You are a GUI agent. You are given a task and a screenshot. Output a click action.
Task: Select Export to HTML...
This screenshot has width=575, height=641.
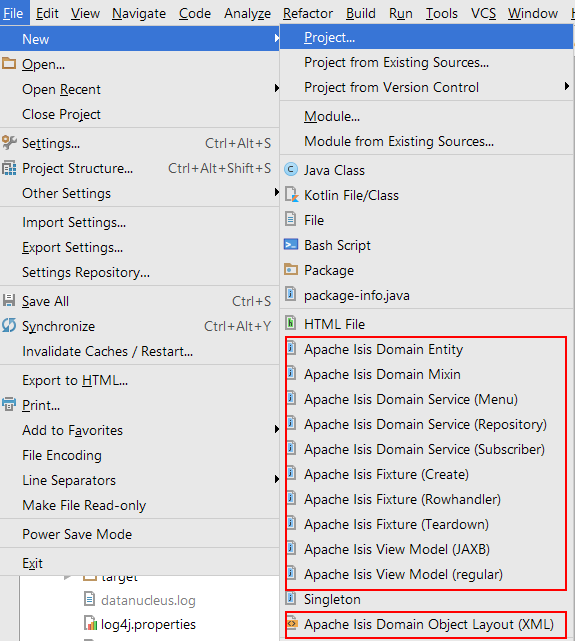coord(139,380)
